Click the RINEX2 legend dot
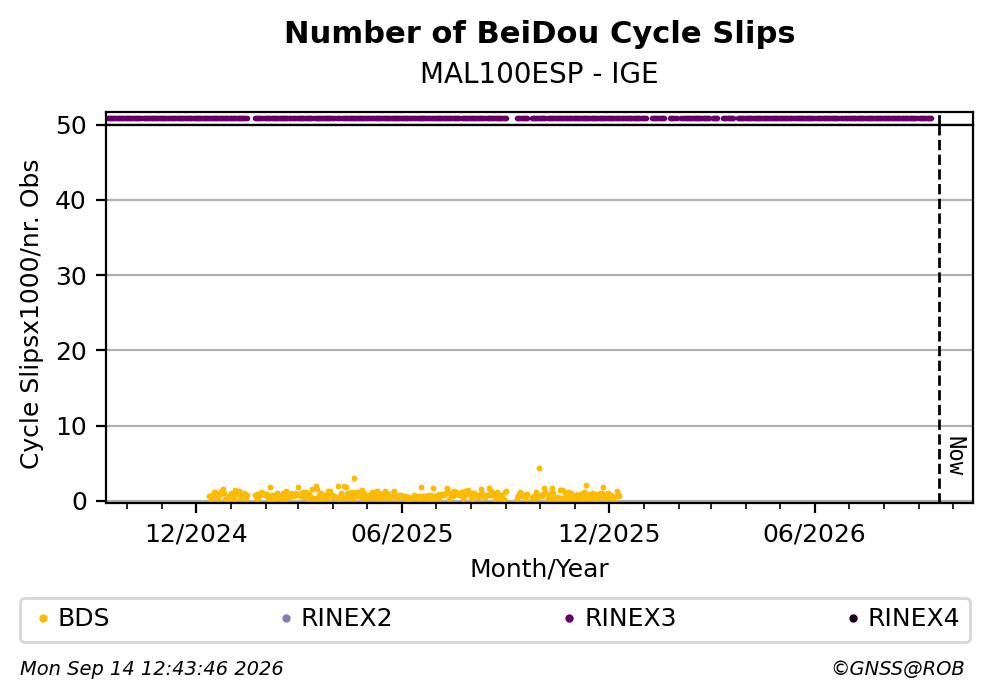Image resolution: width=992 pixels, height=699 pixels. tap(286, 619)
